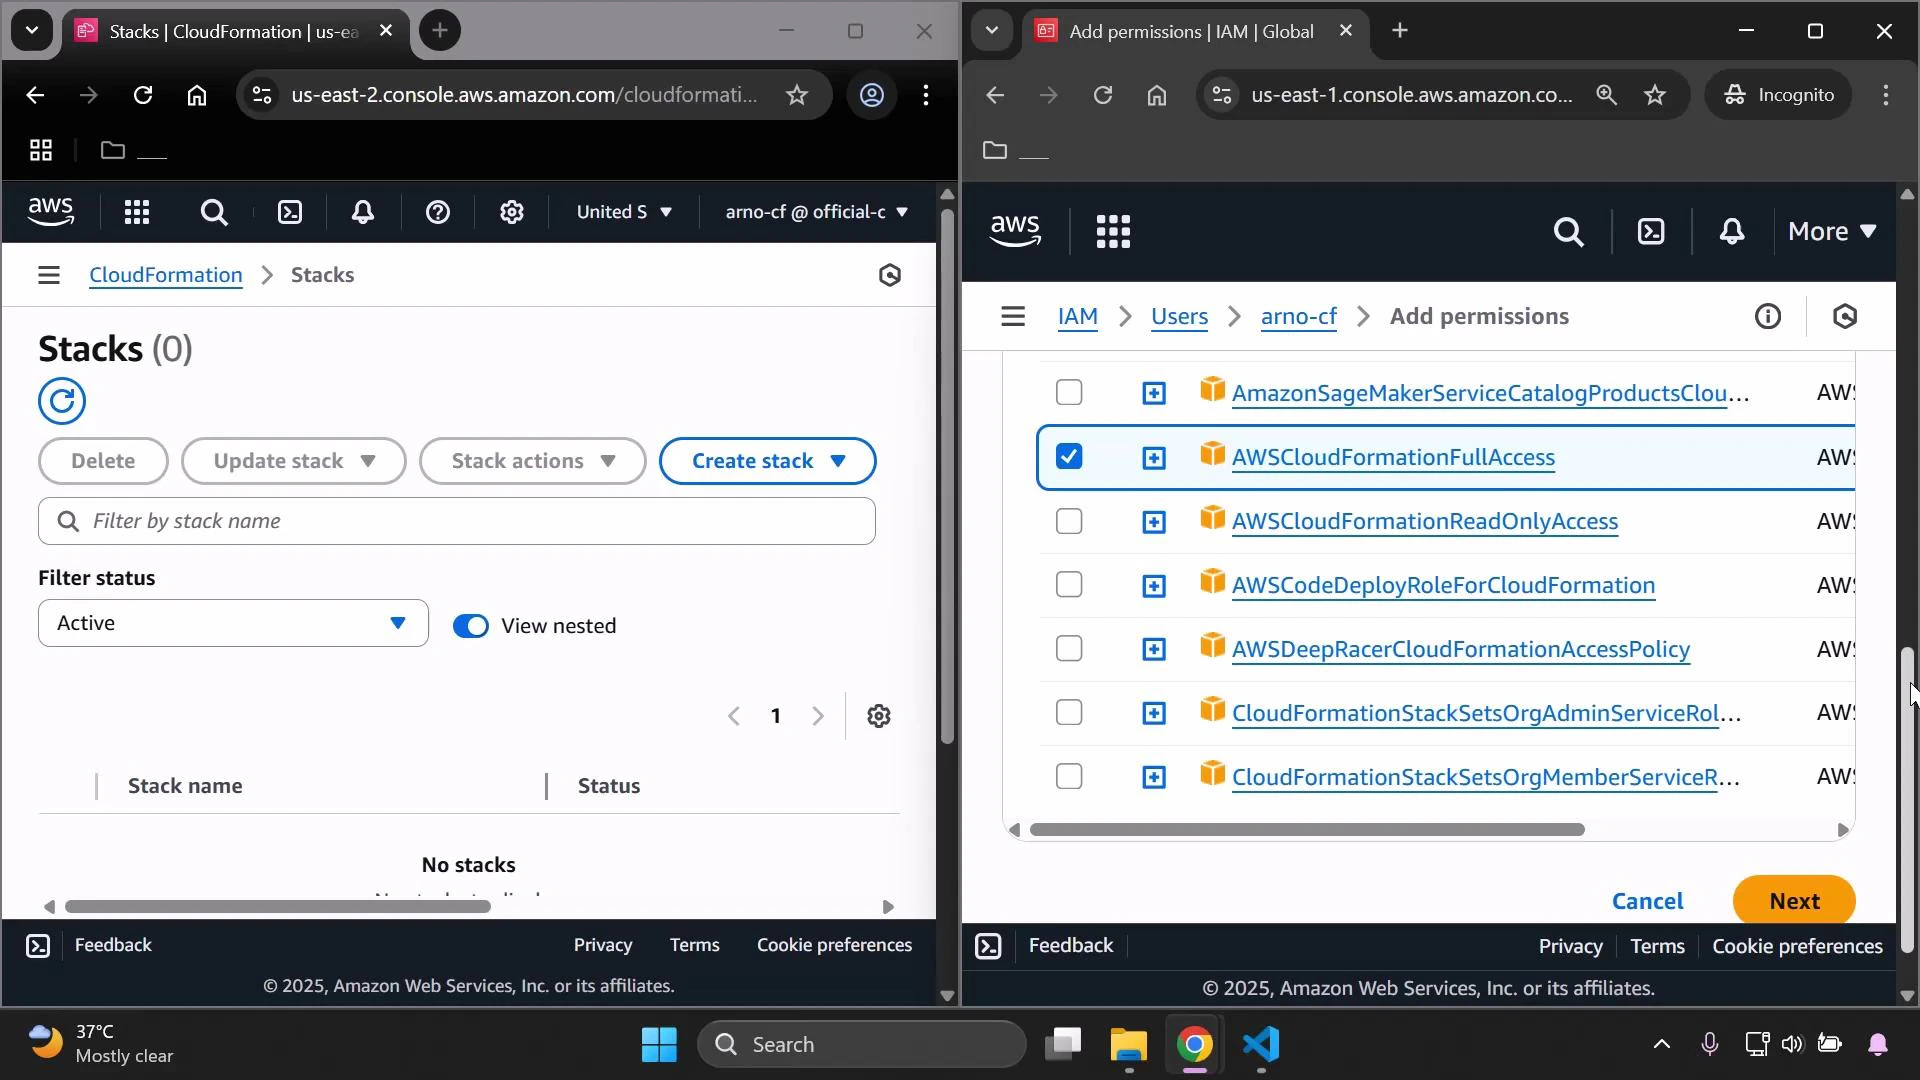Open the AWS services grid menu

(137, 212)
